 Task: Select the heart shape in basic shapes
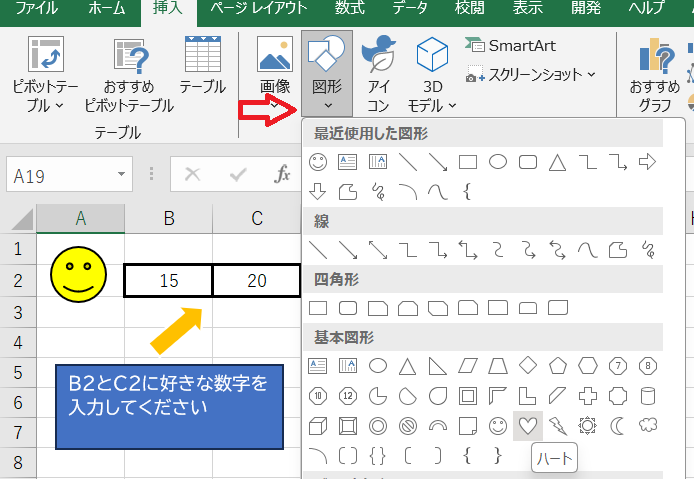[527, 425]
